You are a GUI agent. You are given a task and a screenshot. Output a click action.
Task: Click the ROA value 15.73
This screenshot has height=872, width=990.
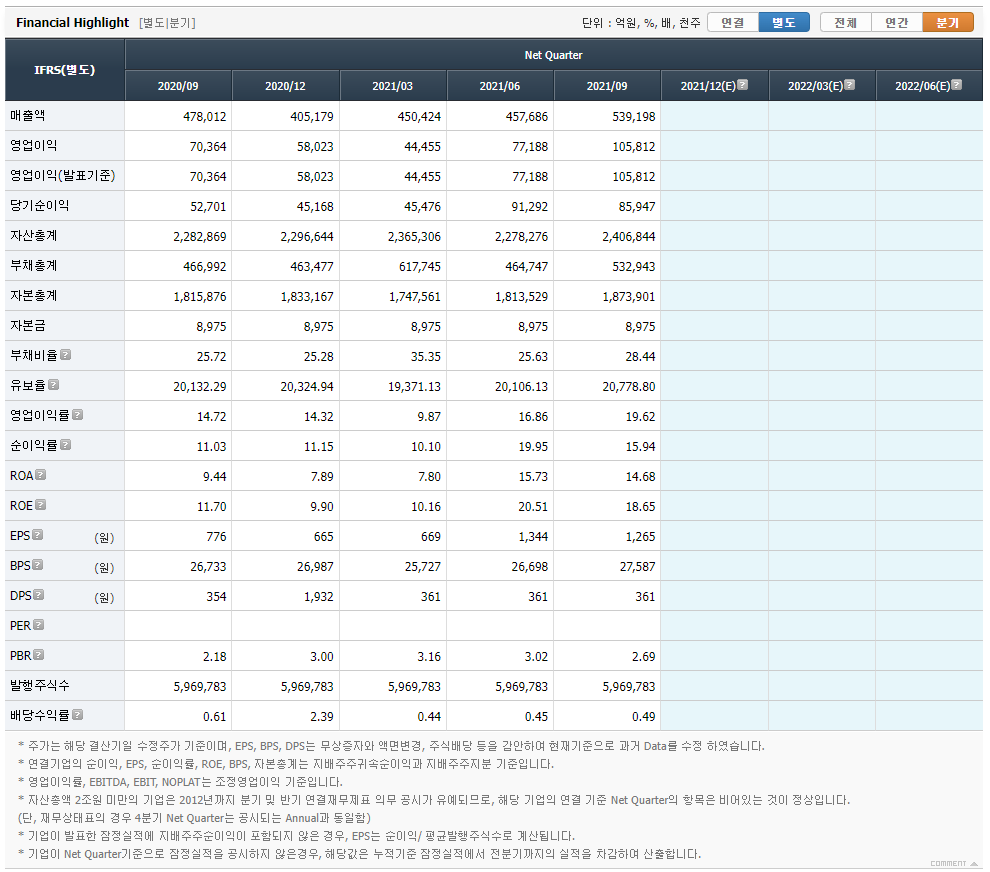click(534, 477)
